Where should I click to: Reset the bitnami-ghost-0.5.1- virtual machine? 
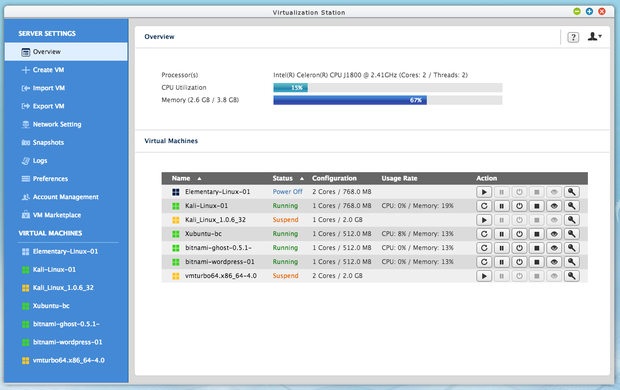coord(484,248)
